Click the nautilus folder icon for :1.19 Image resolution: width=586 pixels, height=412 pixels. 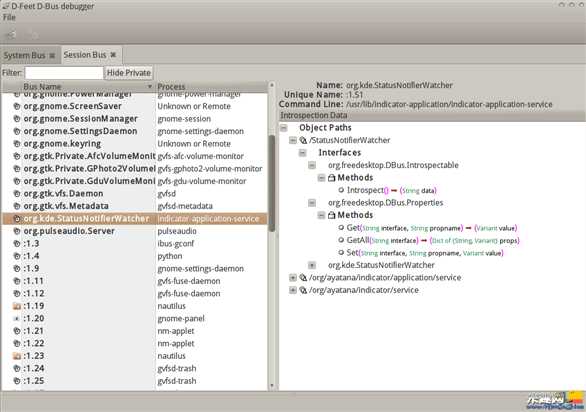point(17,306)
